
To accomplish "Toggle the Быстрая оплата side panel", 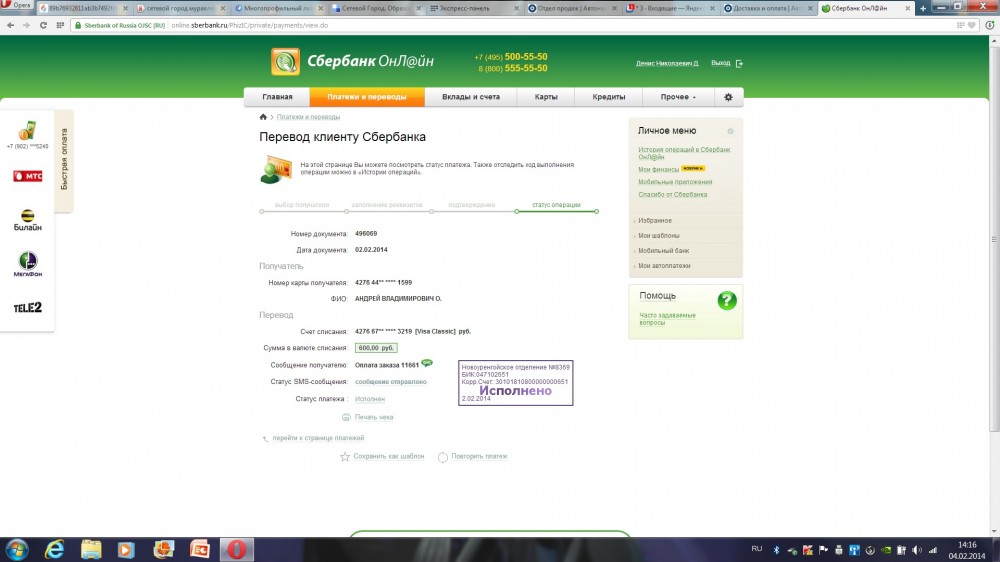I will point(64,159).
